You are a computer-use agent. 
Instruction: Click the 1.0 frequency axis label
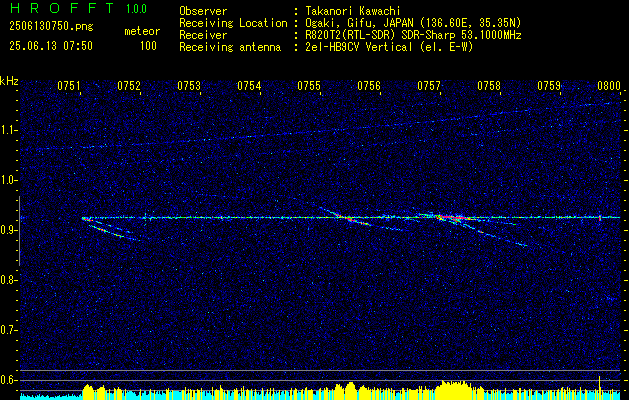click(7, 181)
